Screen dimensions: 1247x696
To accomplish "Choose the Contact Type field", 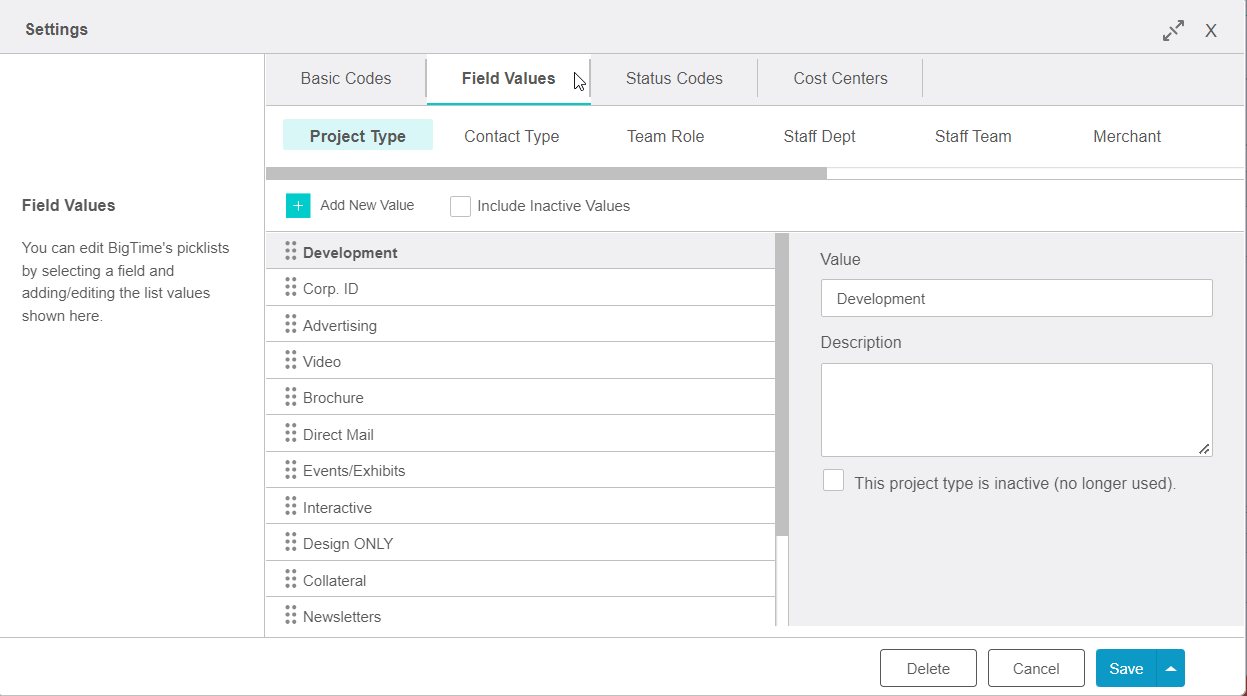I will [512, 136].
